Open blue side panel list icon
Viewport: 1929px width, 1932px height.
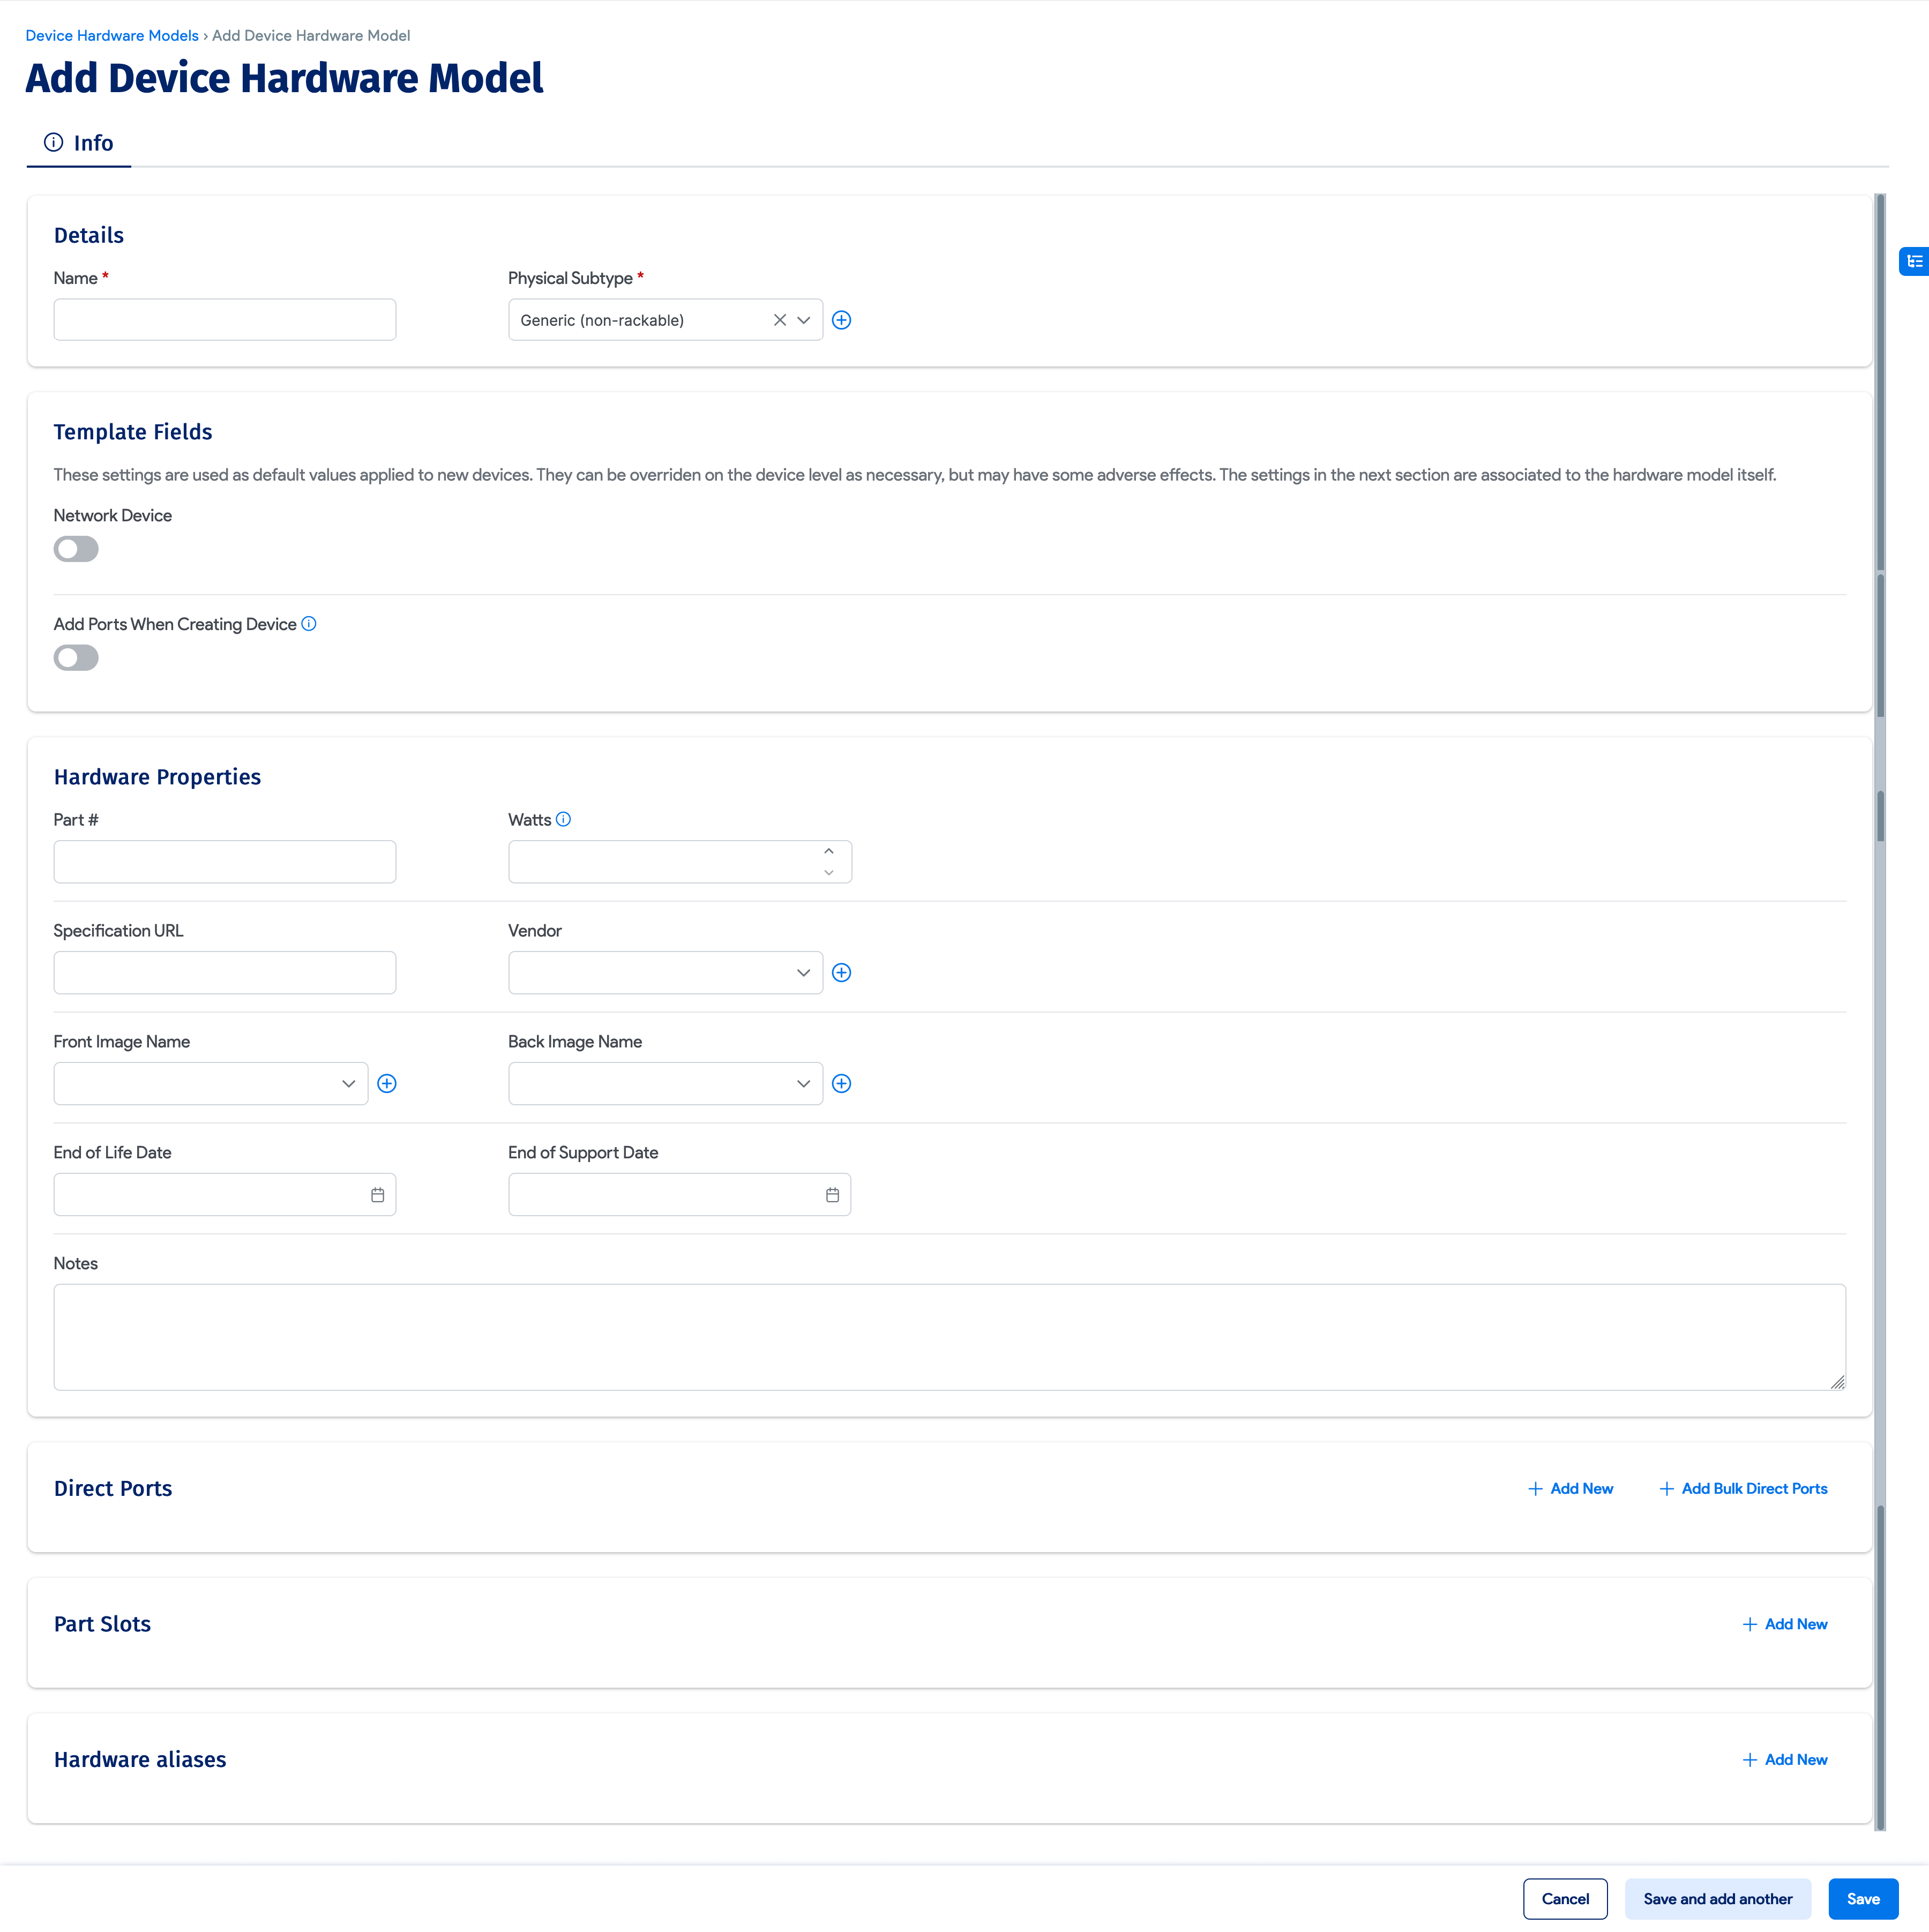pos(1913,261)
